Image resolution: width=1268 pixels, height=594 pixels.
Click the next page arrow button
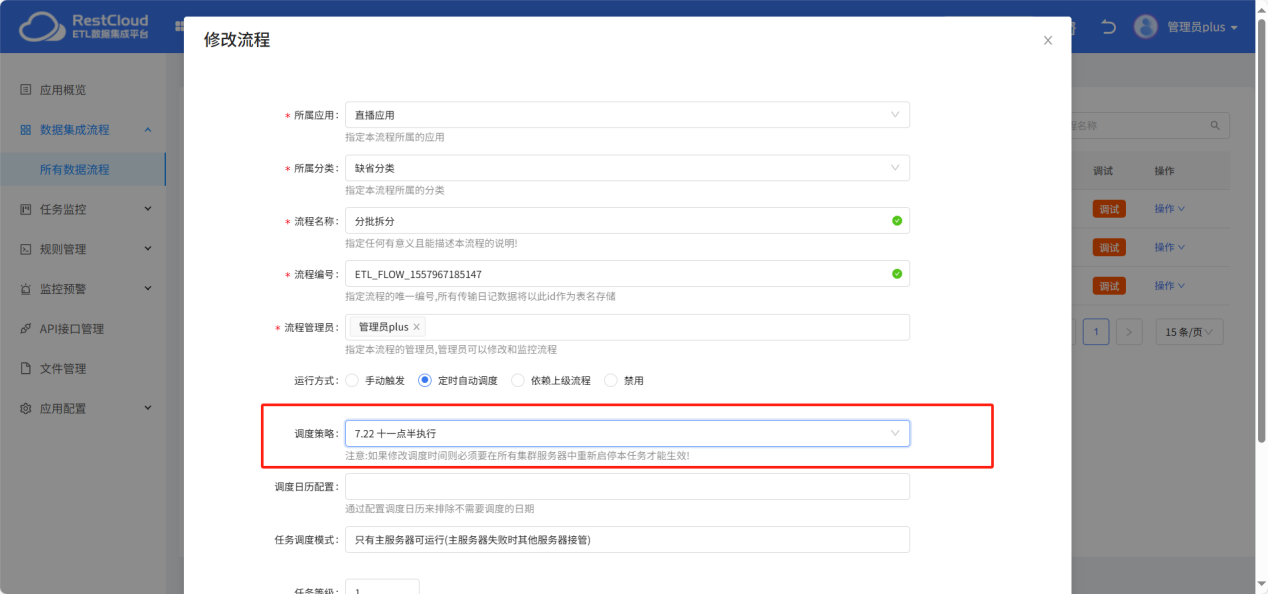pos(1129,332)
